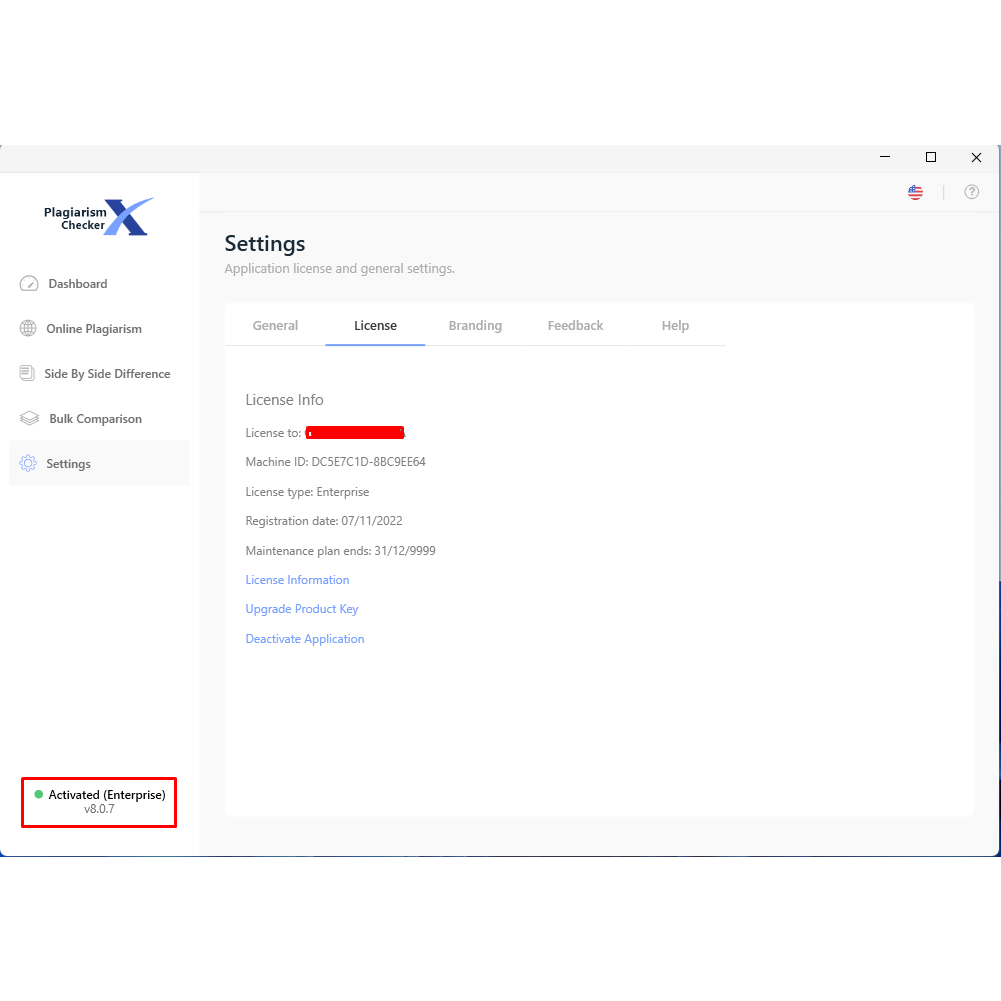Click the Deactivate Application link
This screenshot has height=1001, width=1001.
(x=305, y=639)
